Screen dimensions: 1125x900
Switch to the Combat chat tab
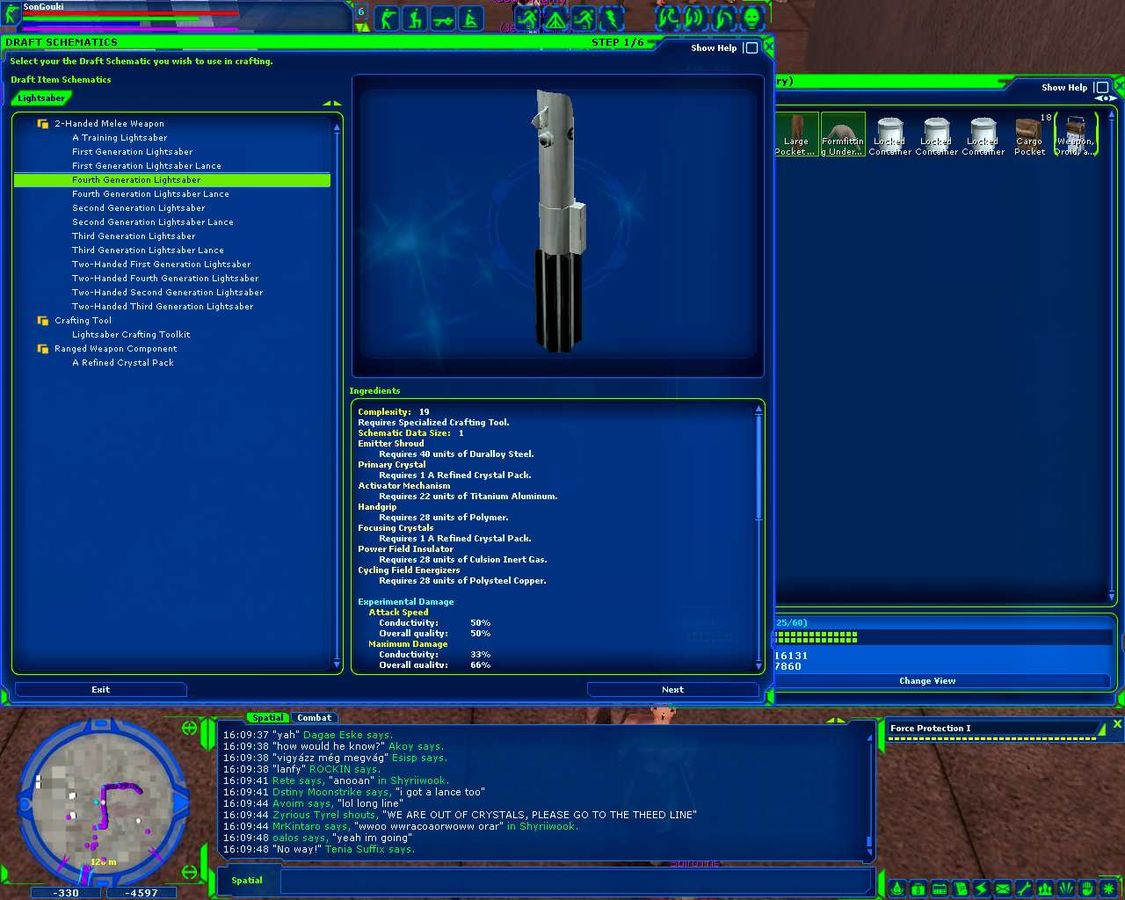coord(314,718)
